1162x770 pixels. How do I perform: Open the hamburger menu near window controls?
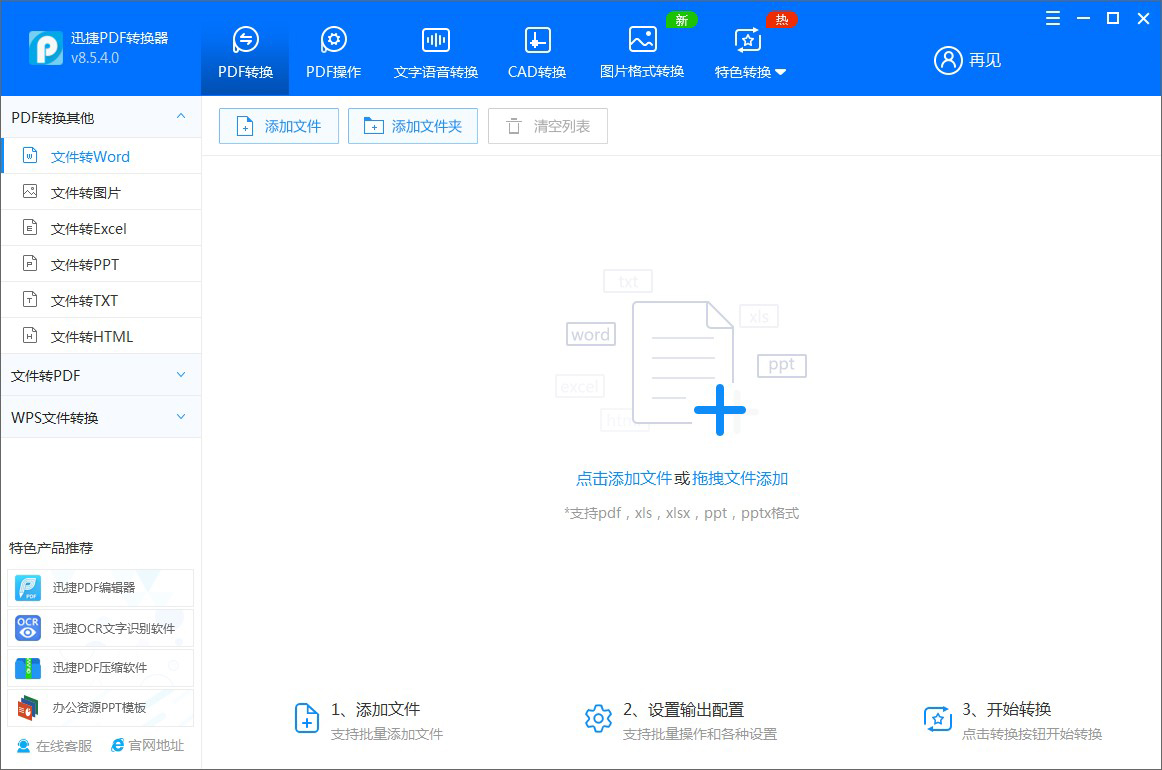coord(1052,18)
